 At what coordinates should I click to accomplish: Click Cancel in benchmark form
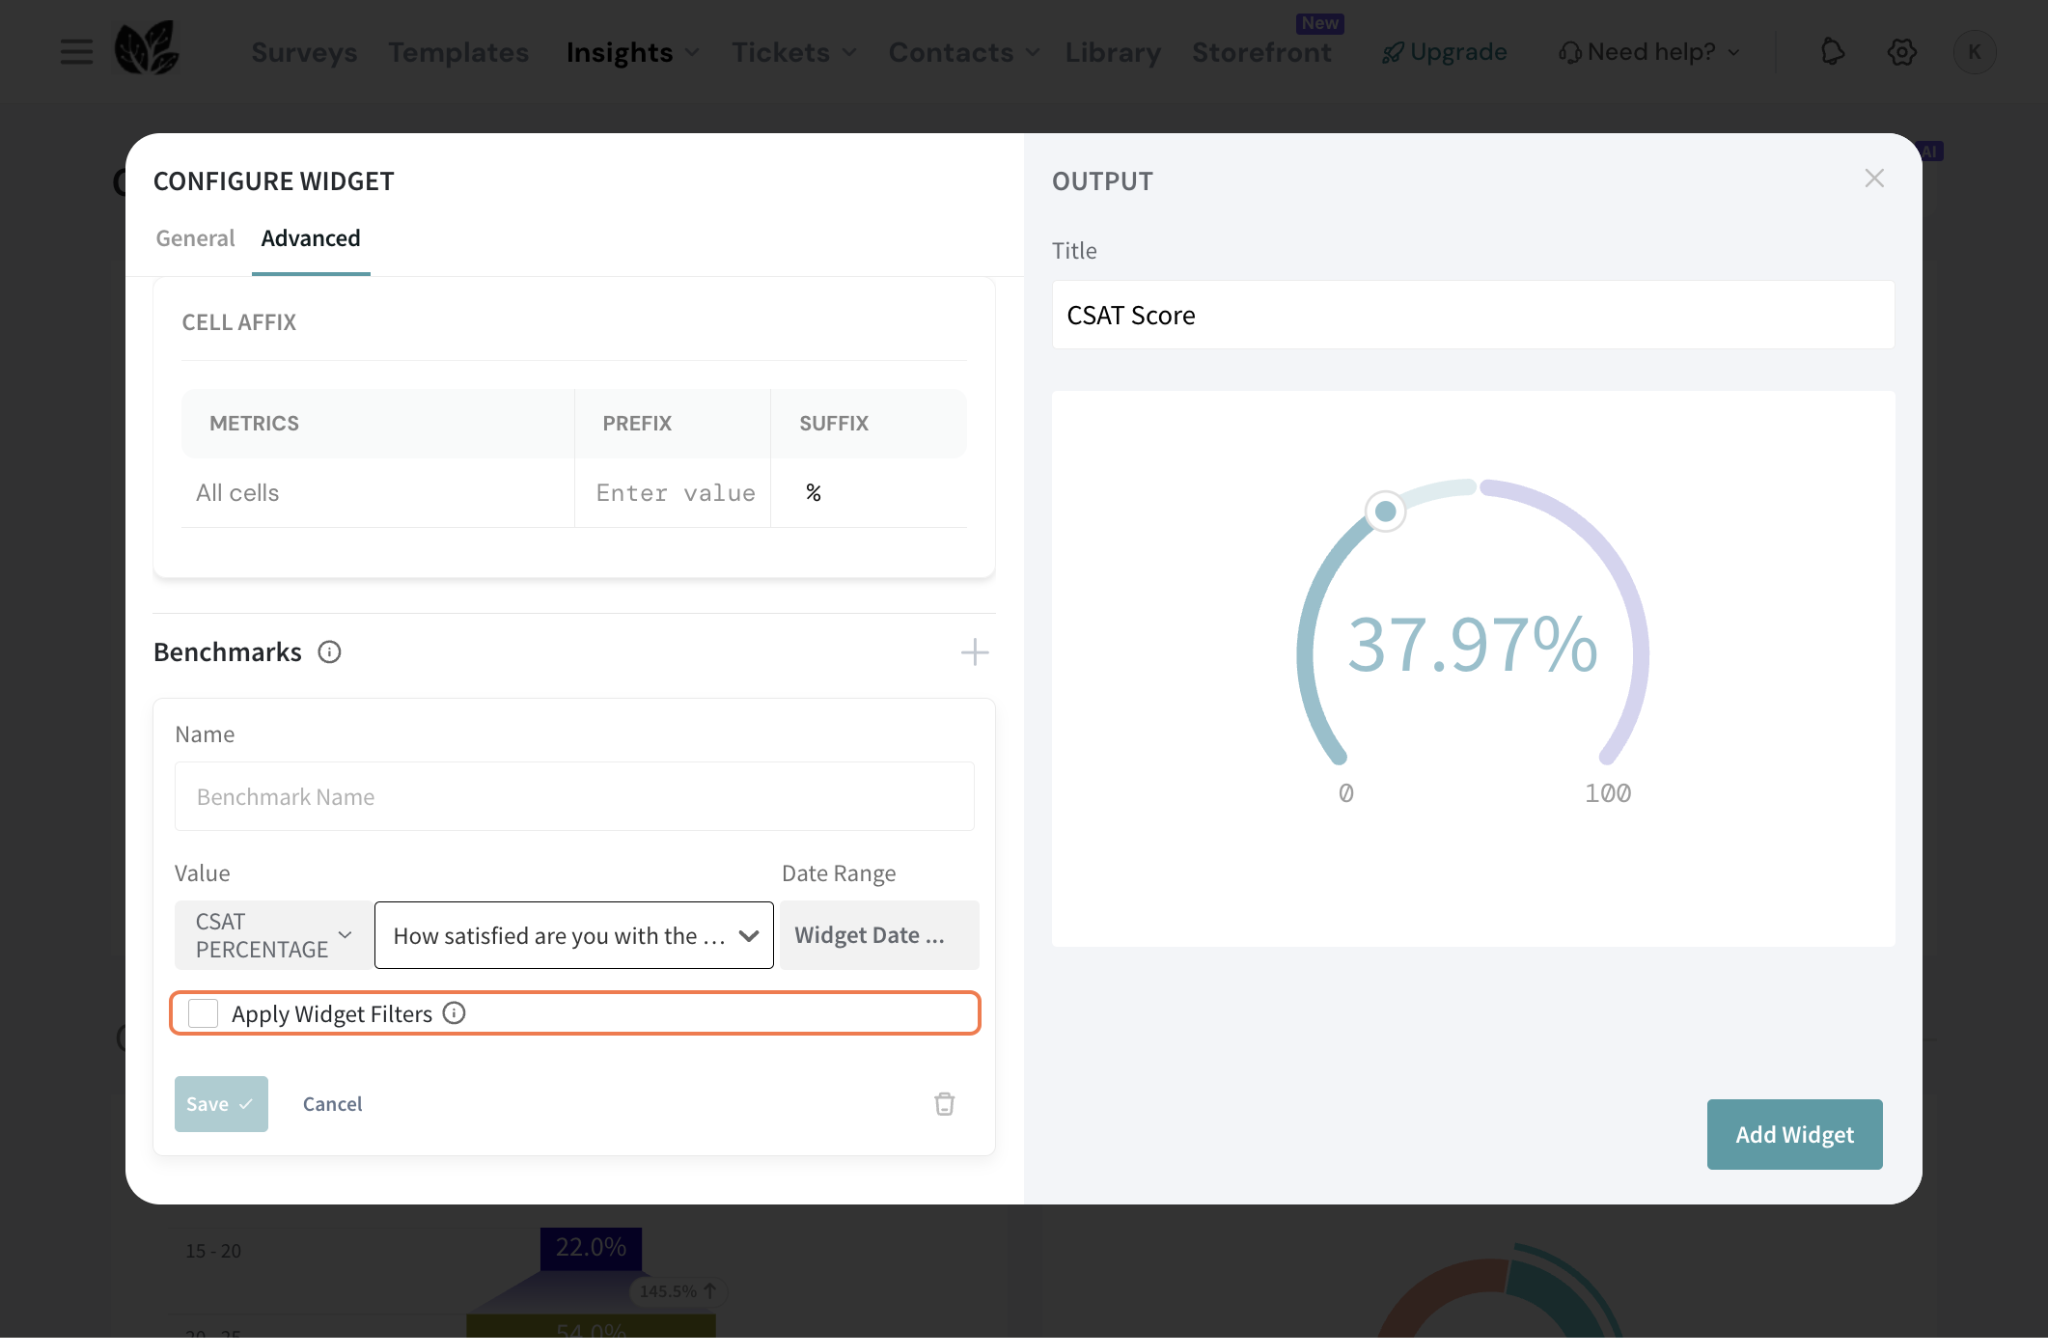332,1104
